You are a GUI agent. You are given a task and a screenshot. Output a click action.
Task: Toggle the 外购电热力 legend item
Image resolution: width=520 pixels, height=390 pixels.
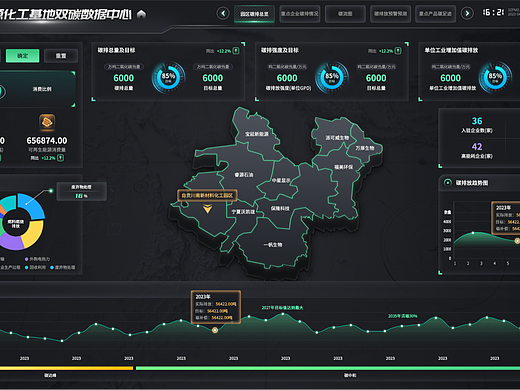[37, 259]
